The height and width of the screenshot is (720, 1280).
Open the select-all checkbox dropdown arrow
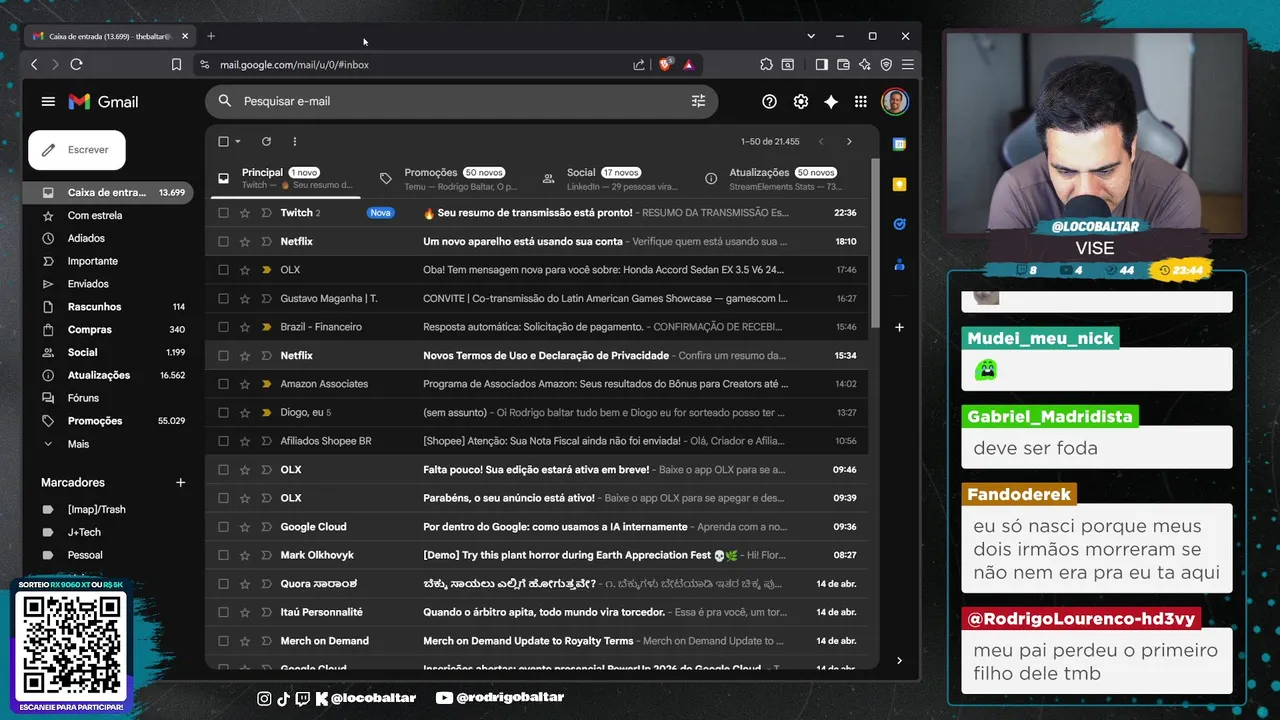click(x=238, y=142)
